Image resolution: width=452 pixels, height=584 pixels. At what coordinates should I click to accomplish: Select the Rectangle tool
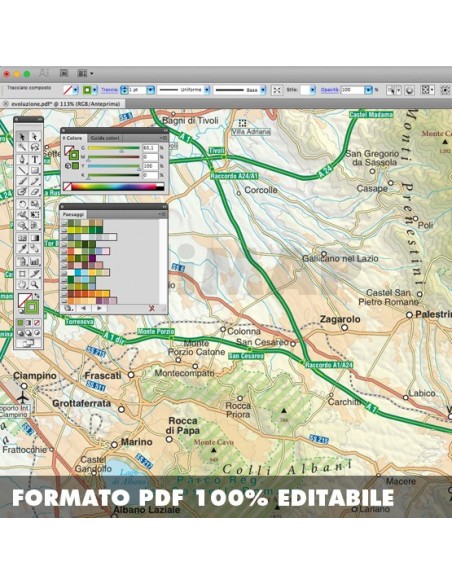[x=35, y=170]
